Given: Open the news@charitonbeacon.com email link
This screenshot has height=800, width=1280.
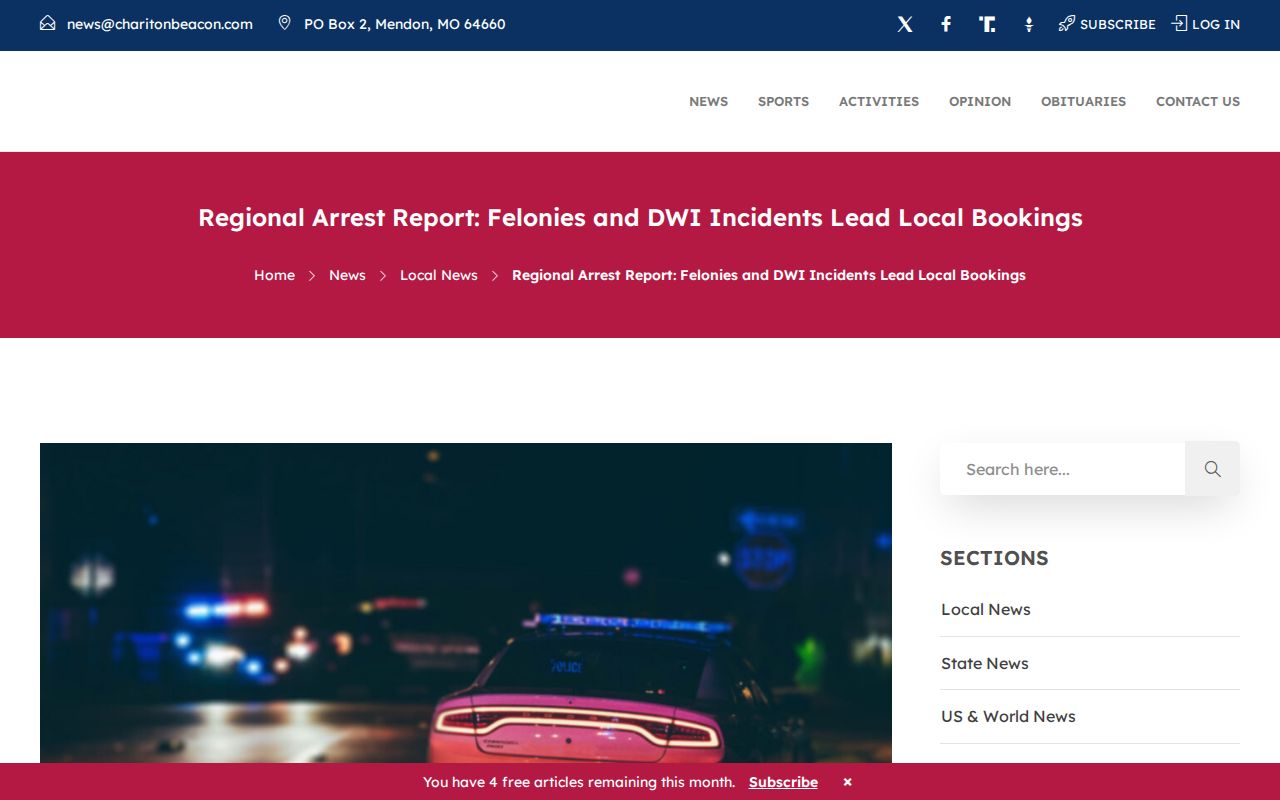Looking at the screenshot, I should coord(160,24).
